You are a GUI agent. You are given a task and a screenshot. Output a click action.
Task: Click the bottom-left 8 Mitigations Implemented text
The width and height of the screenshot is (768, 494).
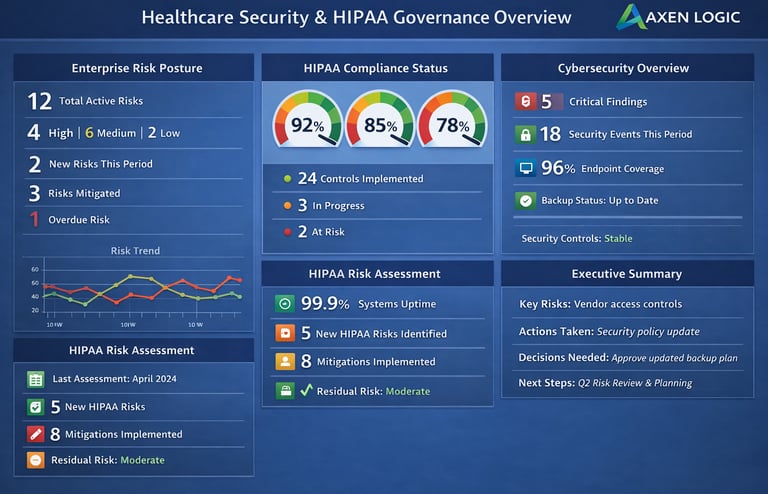(116, 434)
